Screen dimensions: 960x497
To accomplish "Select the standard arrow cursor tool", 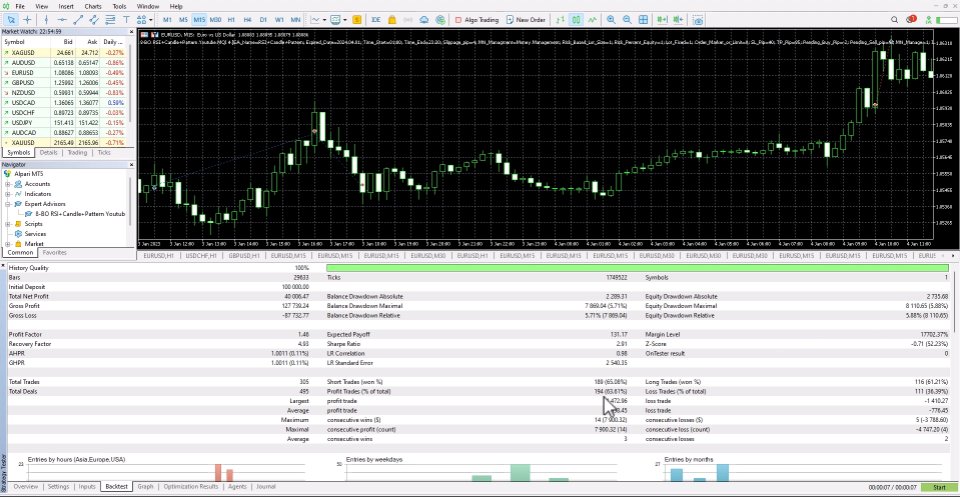I will 10,20.
